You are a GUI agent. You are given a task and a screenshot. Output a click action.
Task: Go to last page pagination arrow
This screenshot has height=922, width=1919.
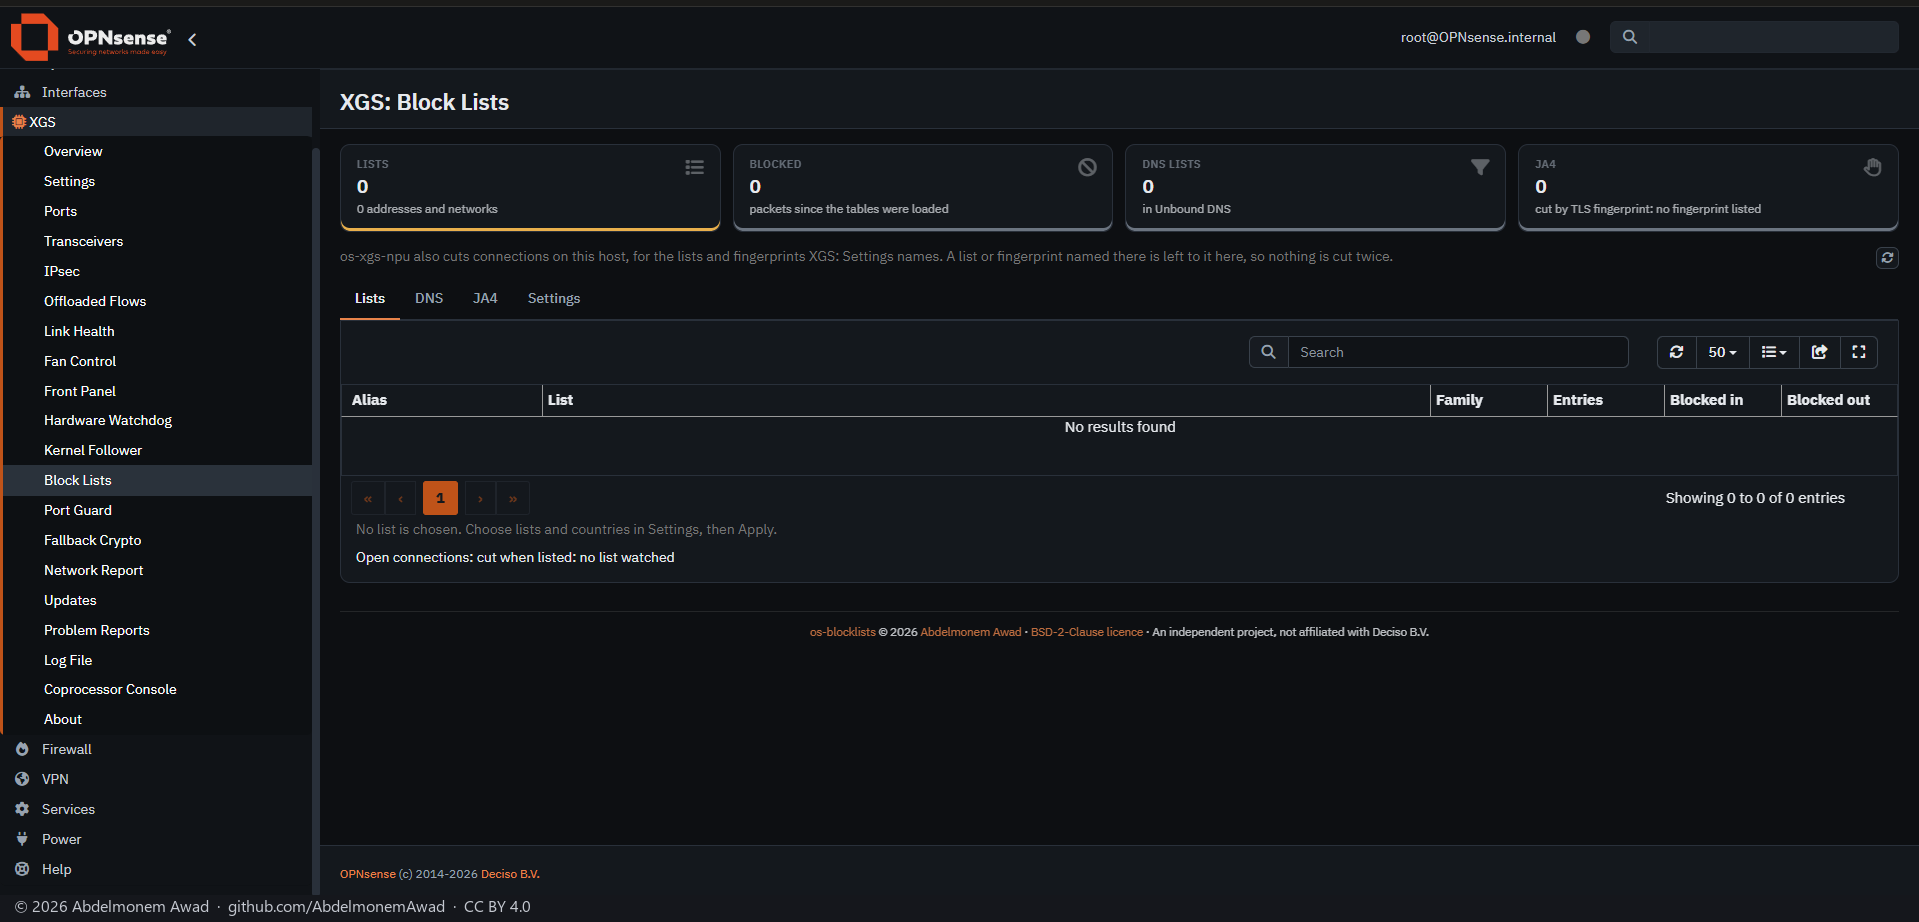click(513, 498)
